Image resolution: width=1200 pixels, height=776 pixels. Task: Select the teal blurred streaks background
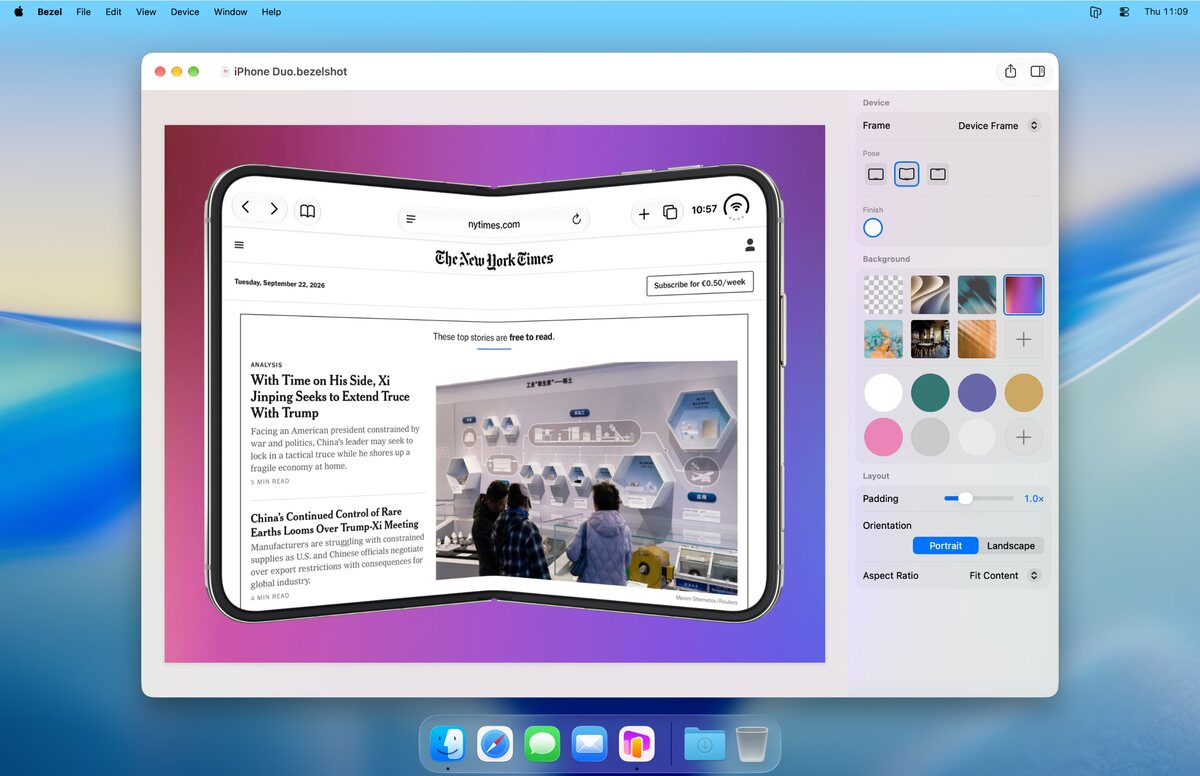pyautogui.click(x=977, y=295)
